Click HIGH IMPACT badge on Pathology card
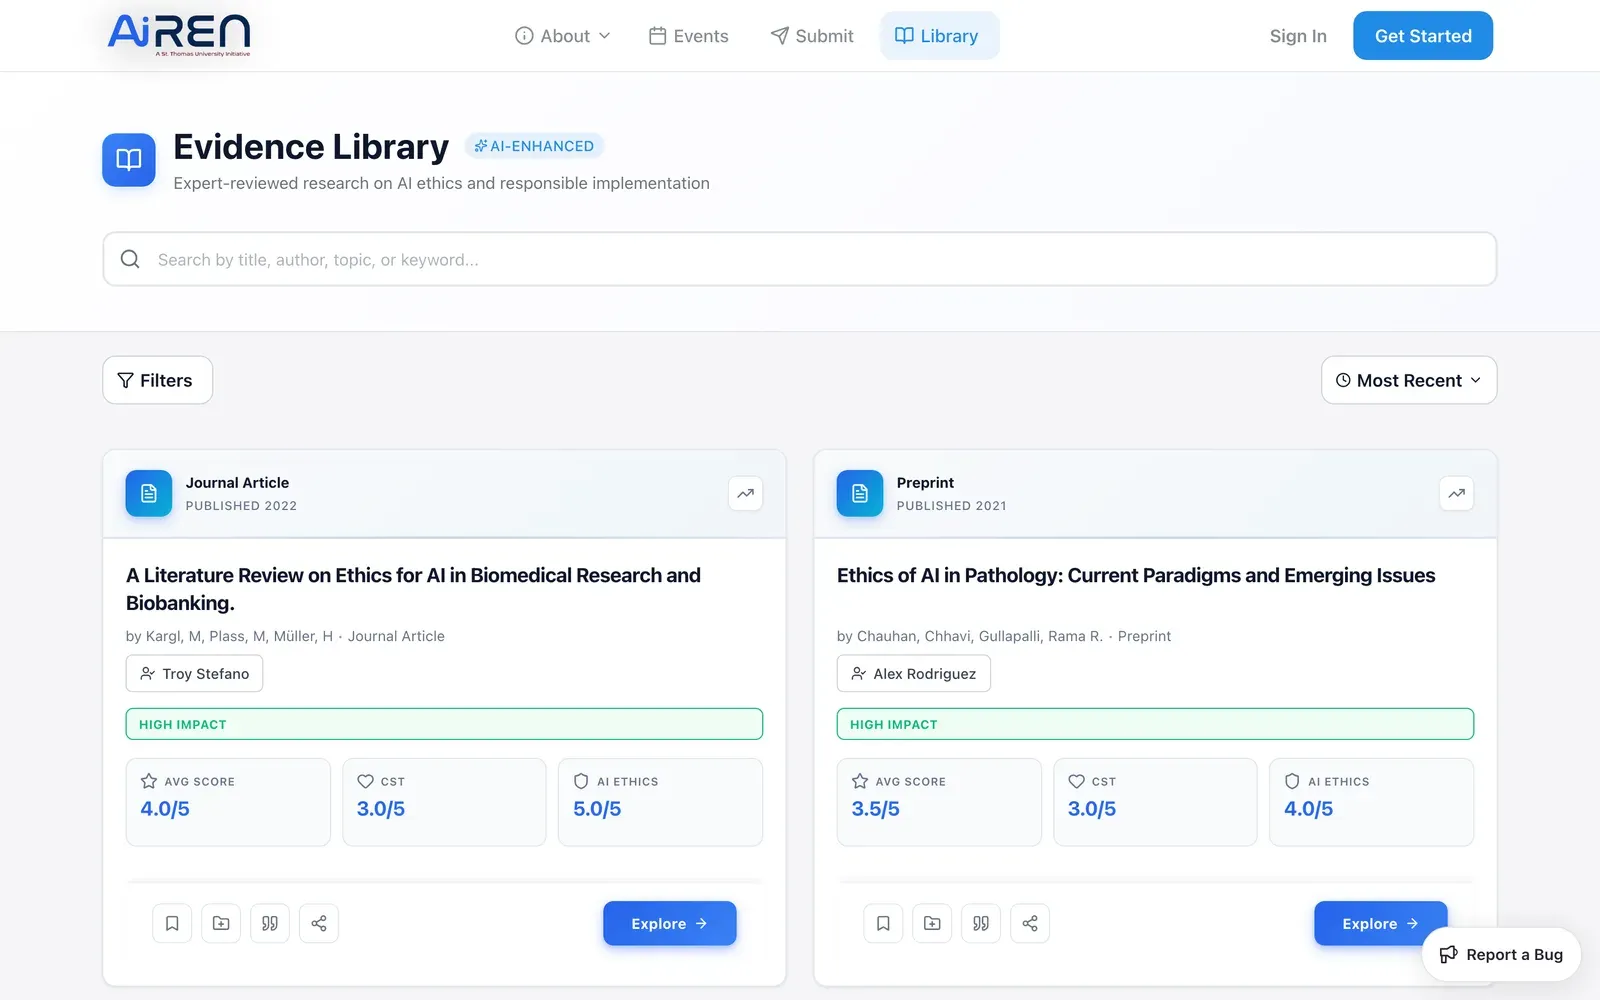The height and width of the screenshot is (1000, 1600). point(1155,724)
